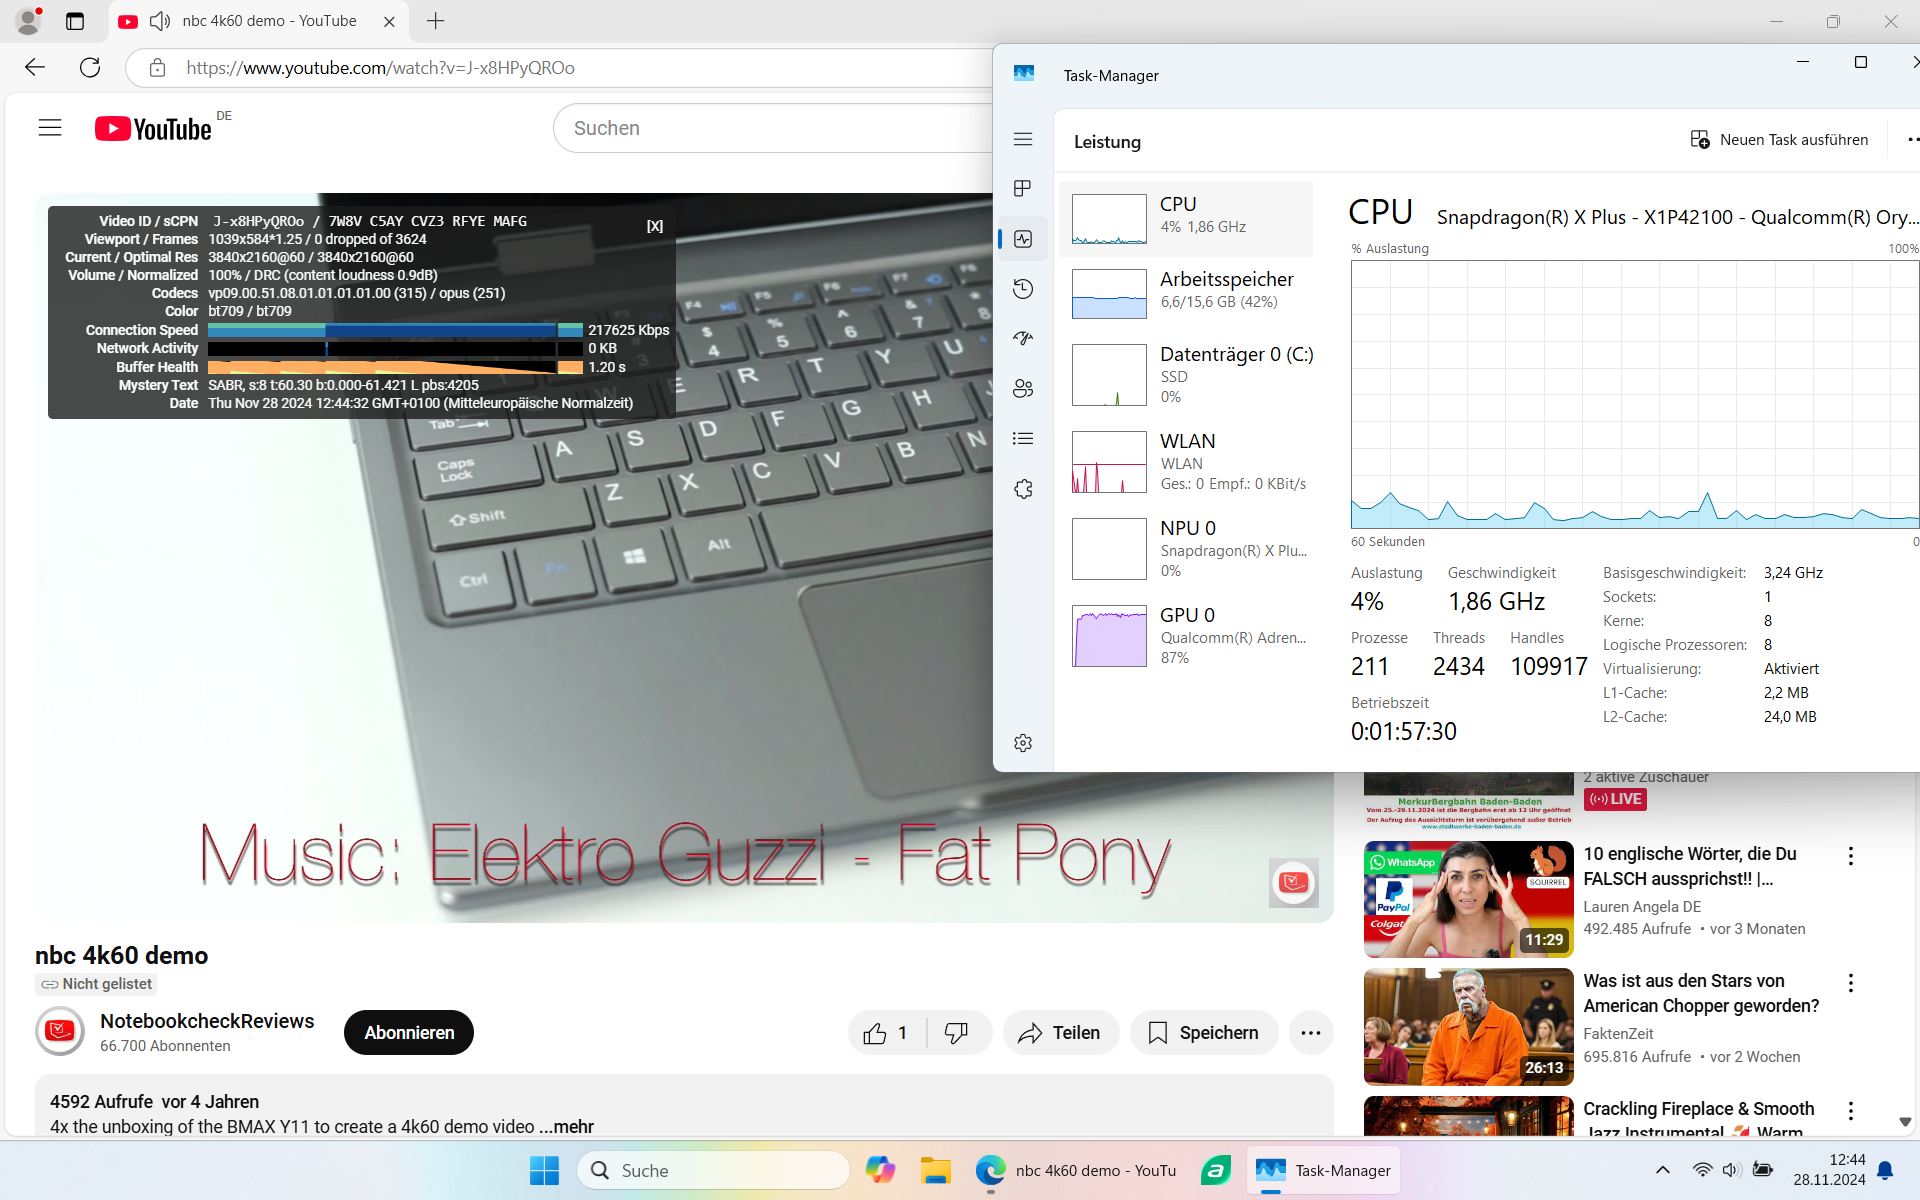Open American Chopper video thumbnail

(x=1468, y=1026)
